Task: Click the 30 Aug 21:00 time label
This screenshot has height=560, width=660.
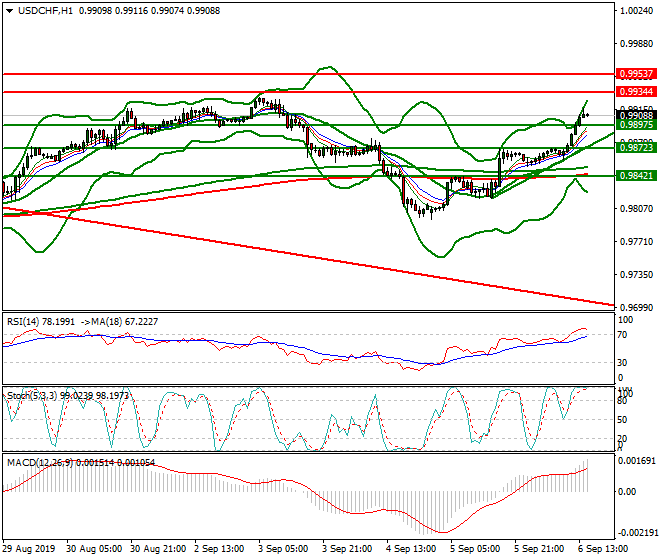Action: coord(158,549)
